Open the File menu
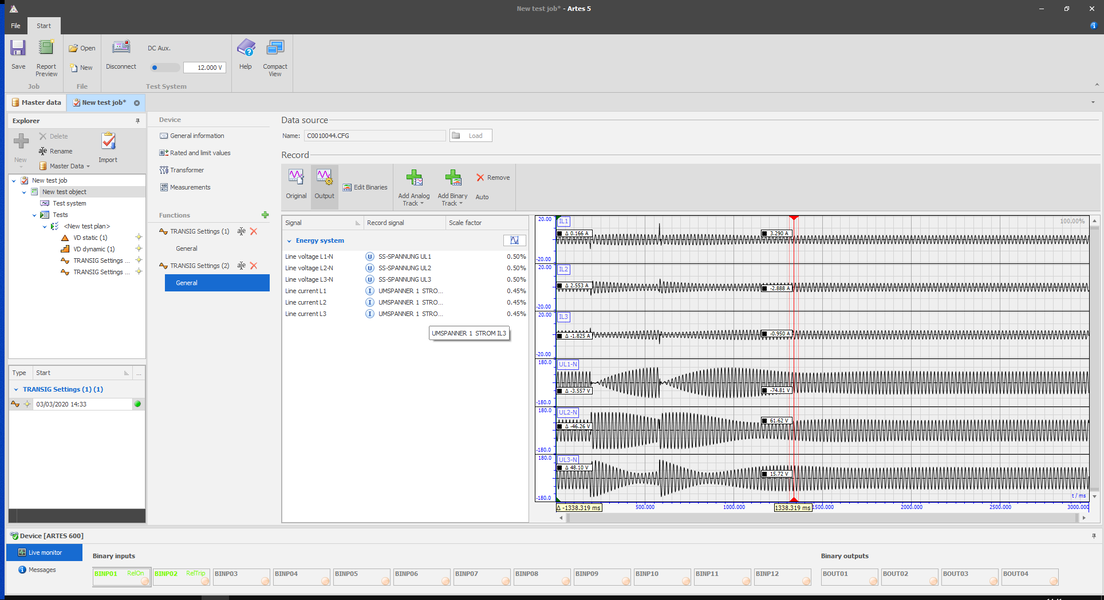Image resolution: width=1104 pixels, height=600 pixels. click(x=15, y=26)
